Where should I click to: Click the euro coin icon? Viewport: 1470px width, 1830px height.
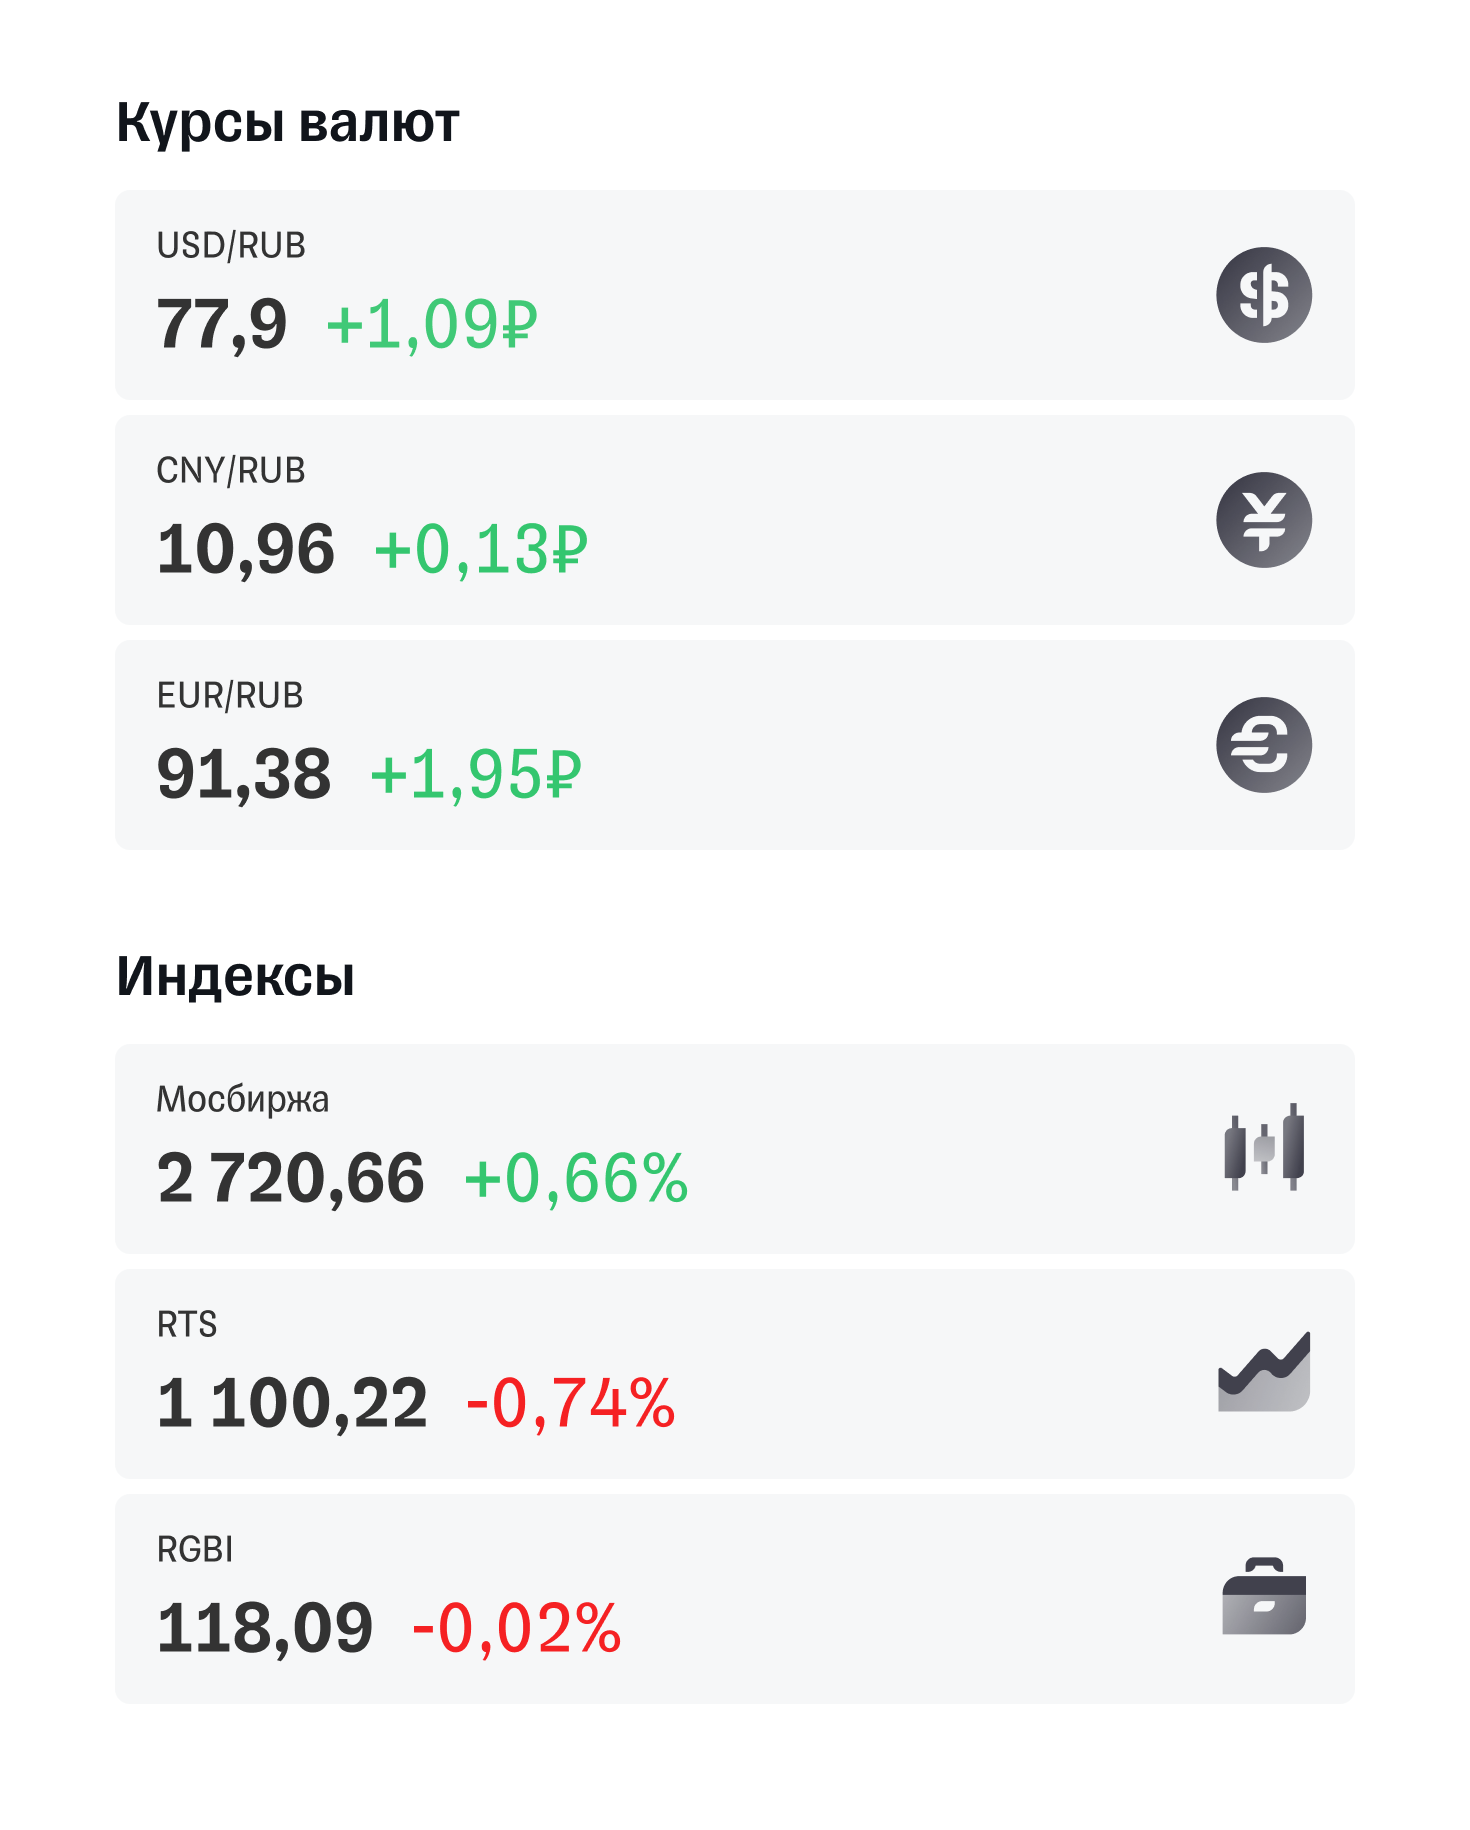point(1263,745)
